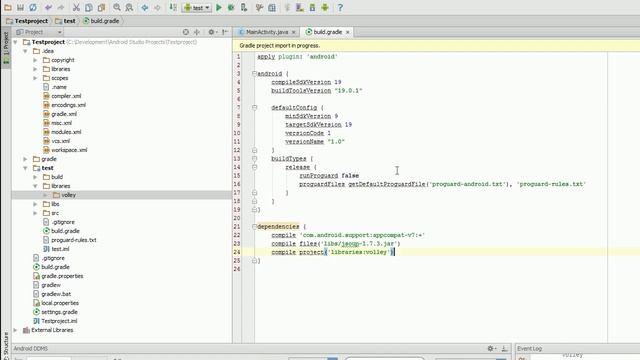640x360 pixels.
Task: Click the Help question mark icon
Action: (340, 7)
